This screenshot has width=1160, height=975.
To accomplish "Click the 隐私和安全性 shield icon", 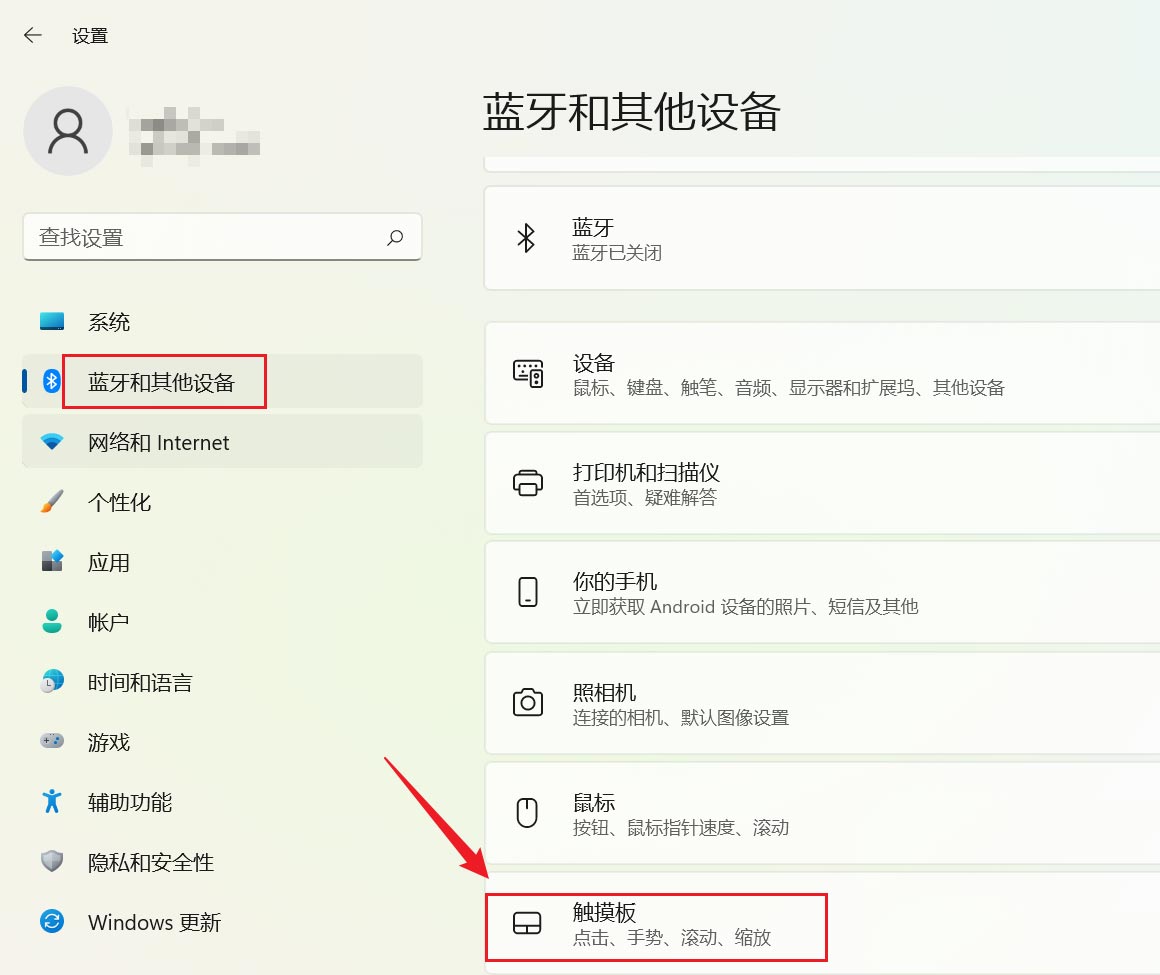I will coord(50,862).
